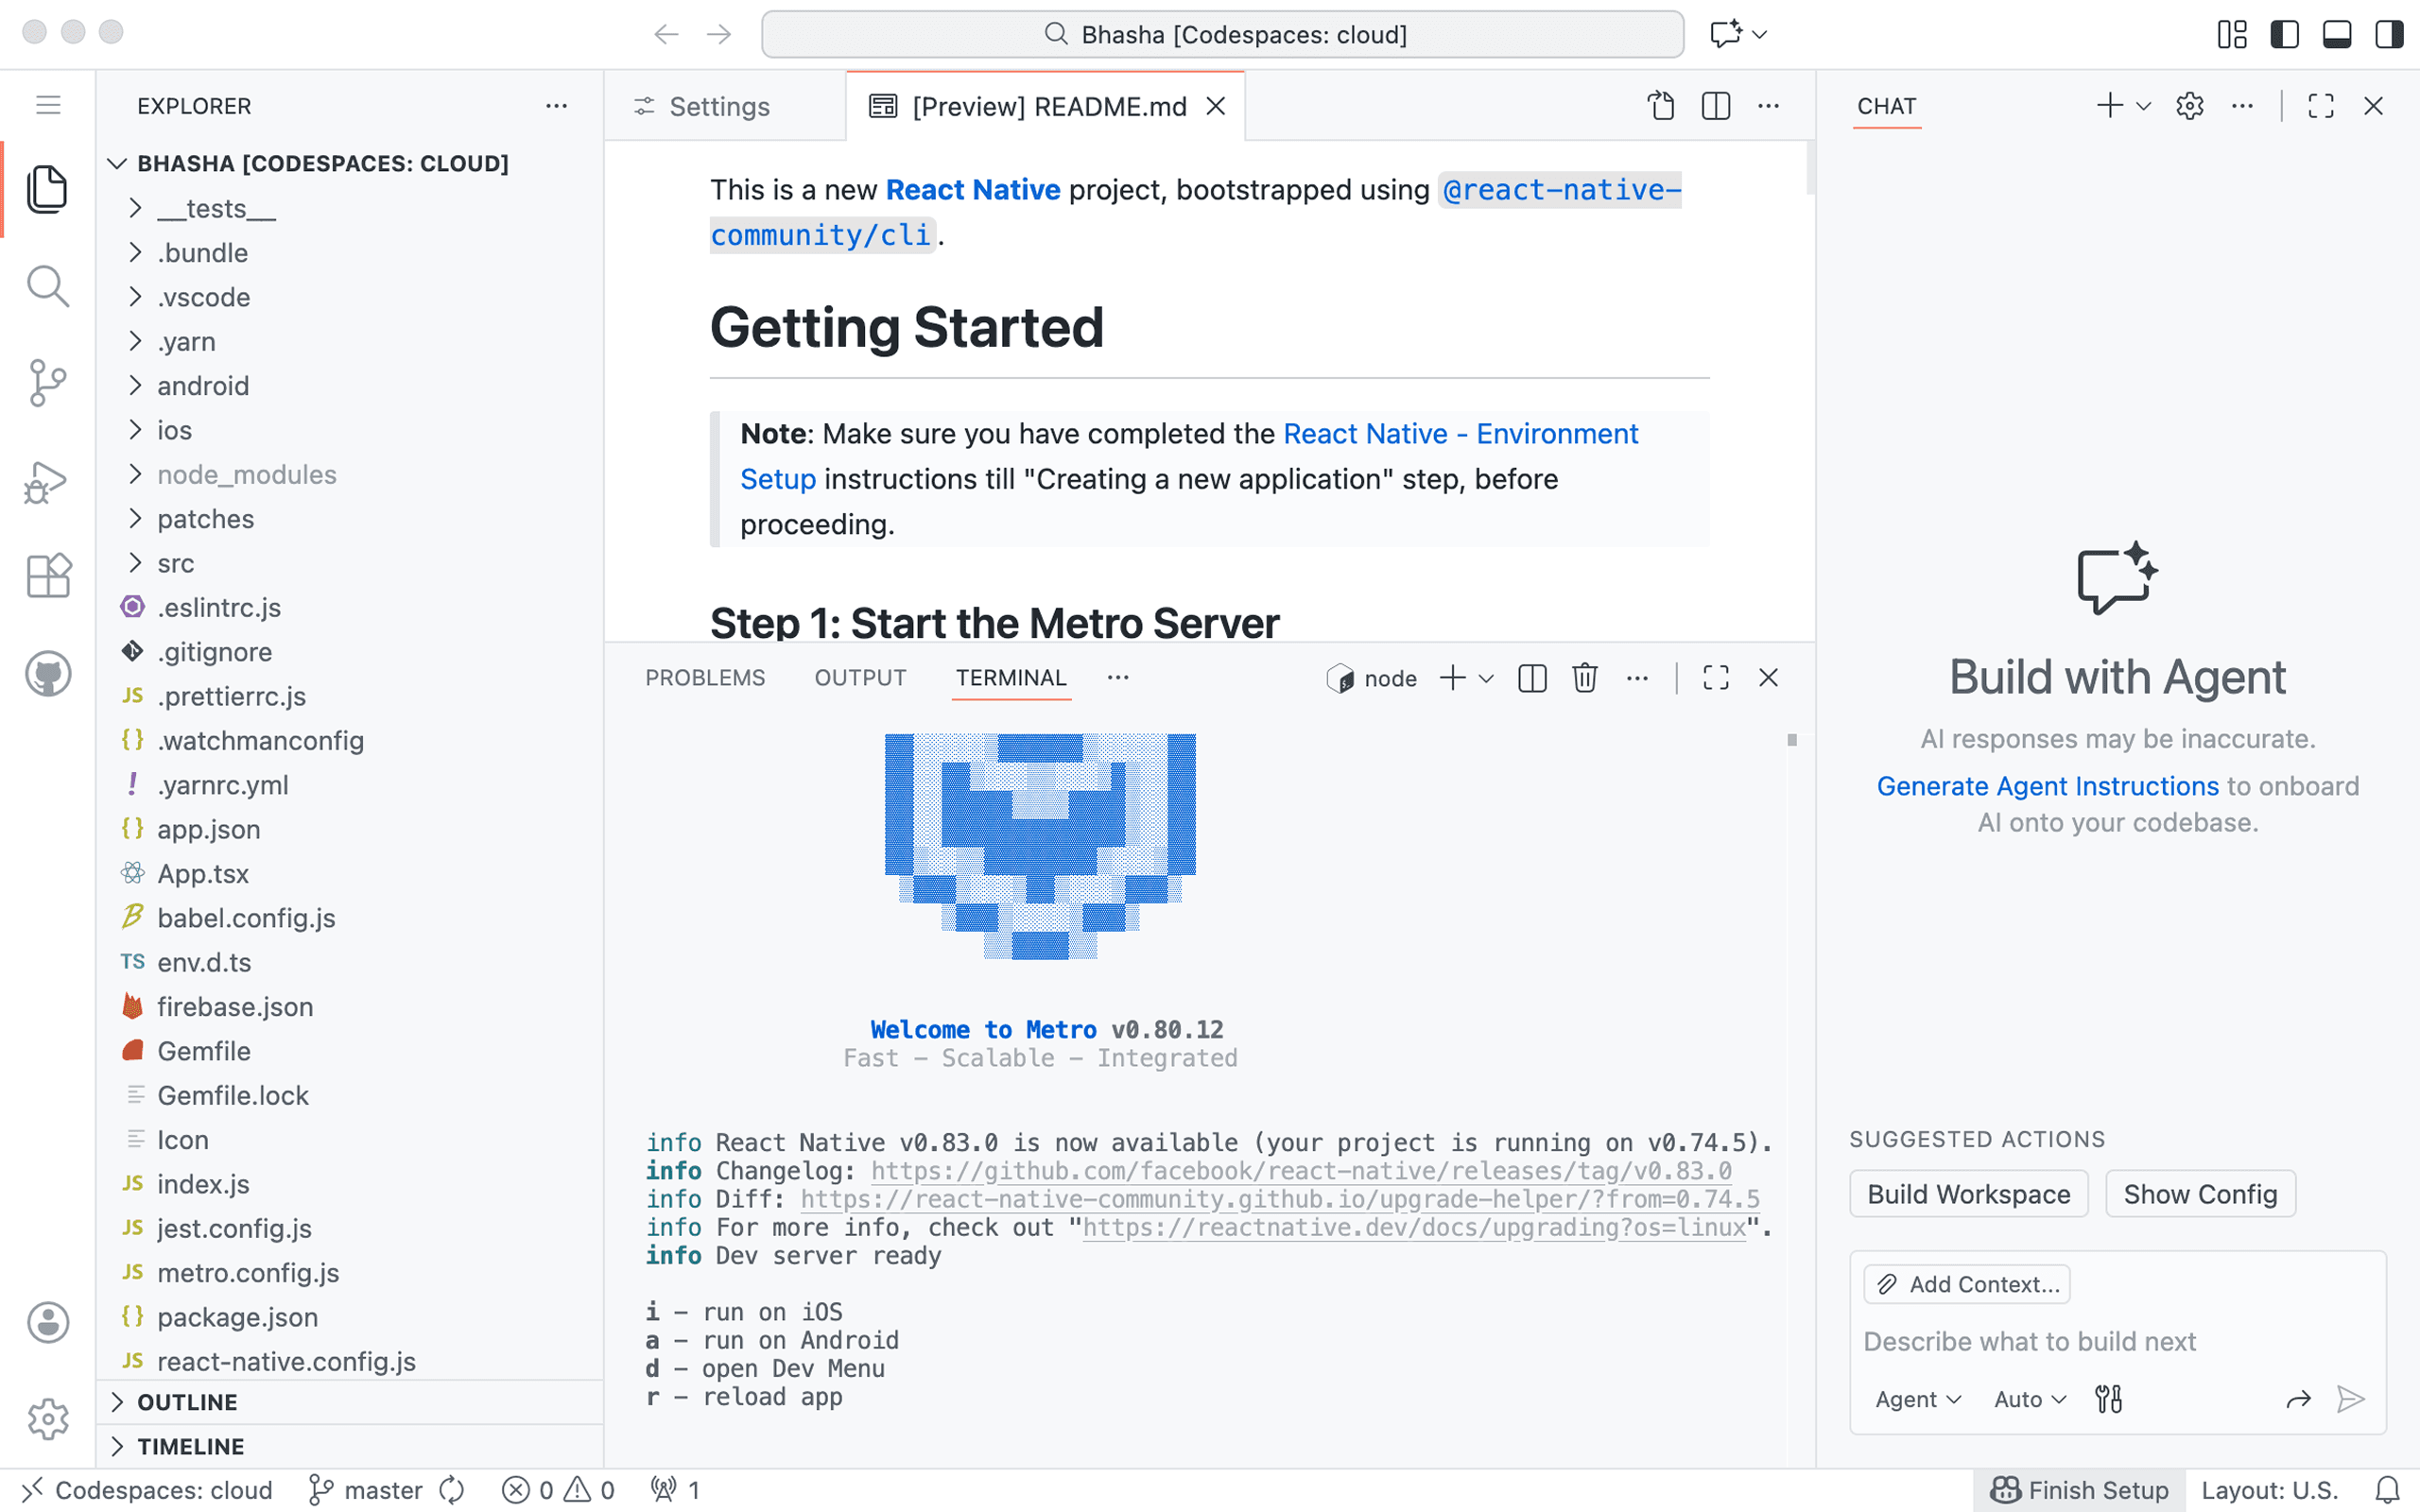Open Search view in activity bar
The width and height of the screenshot is (2420, 1512).
(47, 287)
